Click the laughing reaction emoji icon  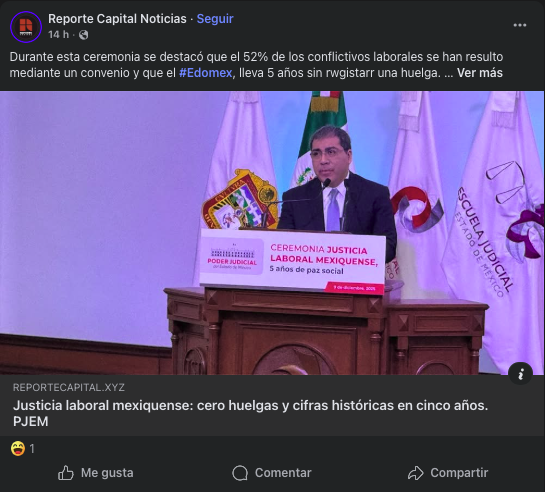coord(18,449)
